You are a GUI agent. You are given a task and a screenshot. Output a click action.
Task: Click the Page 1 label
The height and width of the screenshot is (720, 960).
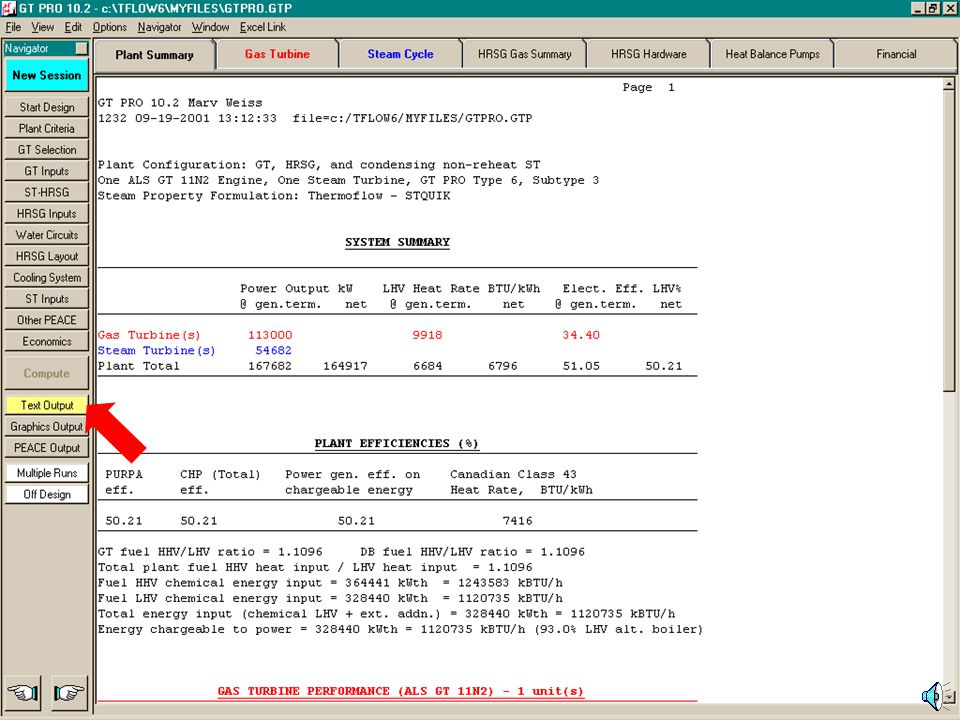click(648, 88)
